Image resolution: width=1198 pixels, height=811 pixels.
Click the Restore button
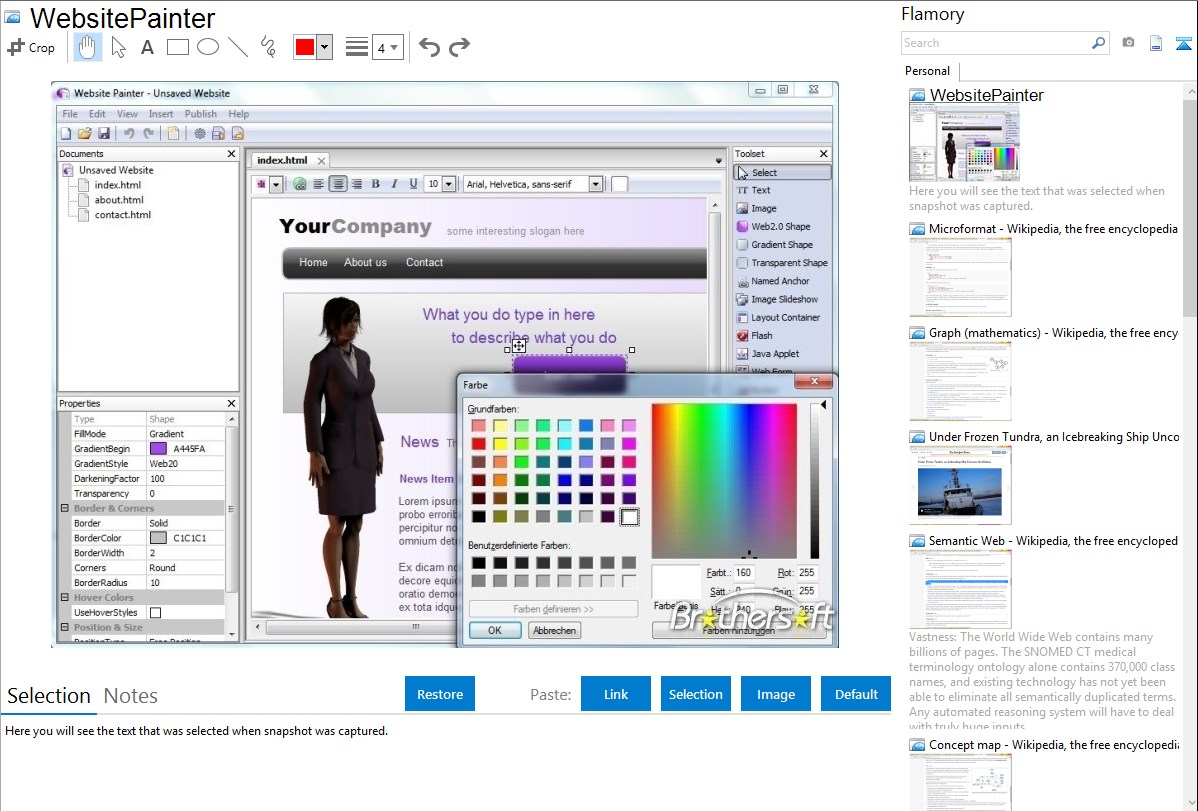click(x=440, y=694)
